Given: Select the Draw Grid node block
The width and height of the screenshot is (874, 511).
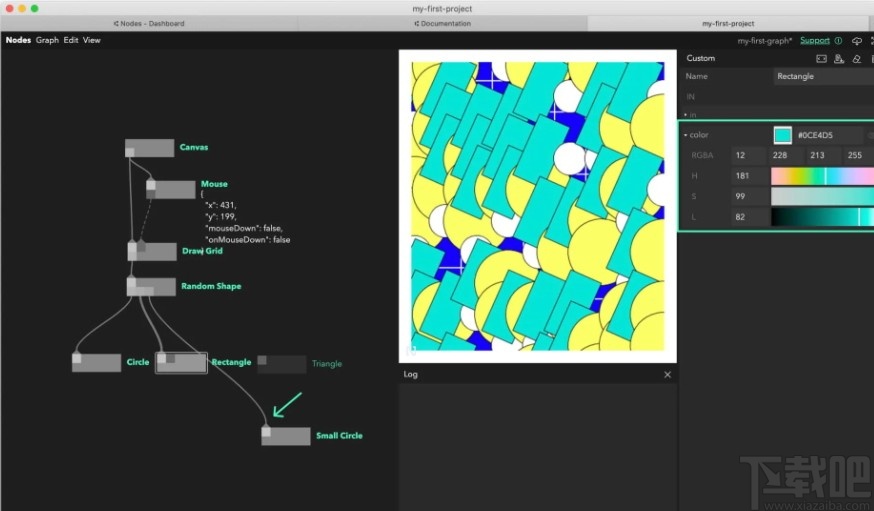Looking at the screenshot, I should [x=152, y=251].
